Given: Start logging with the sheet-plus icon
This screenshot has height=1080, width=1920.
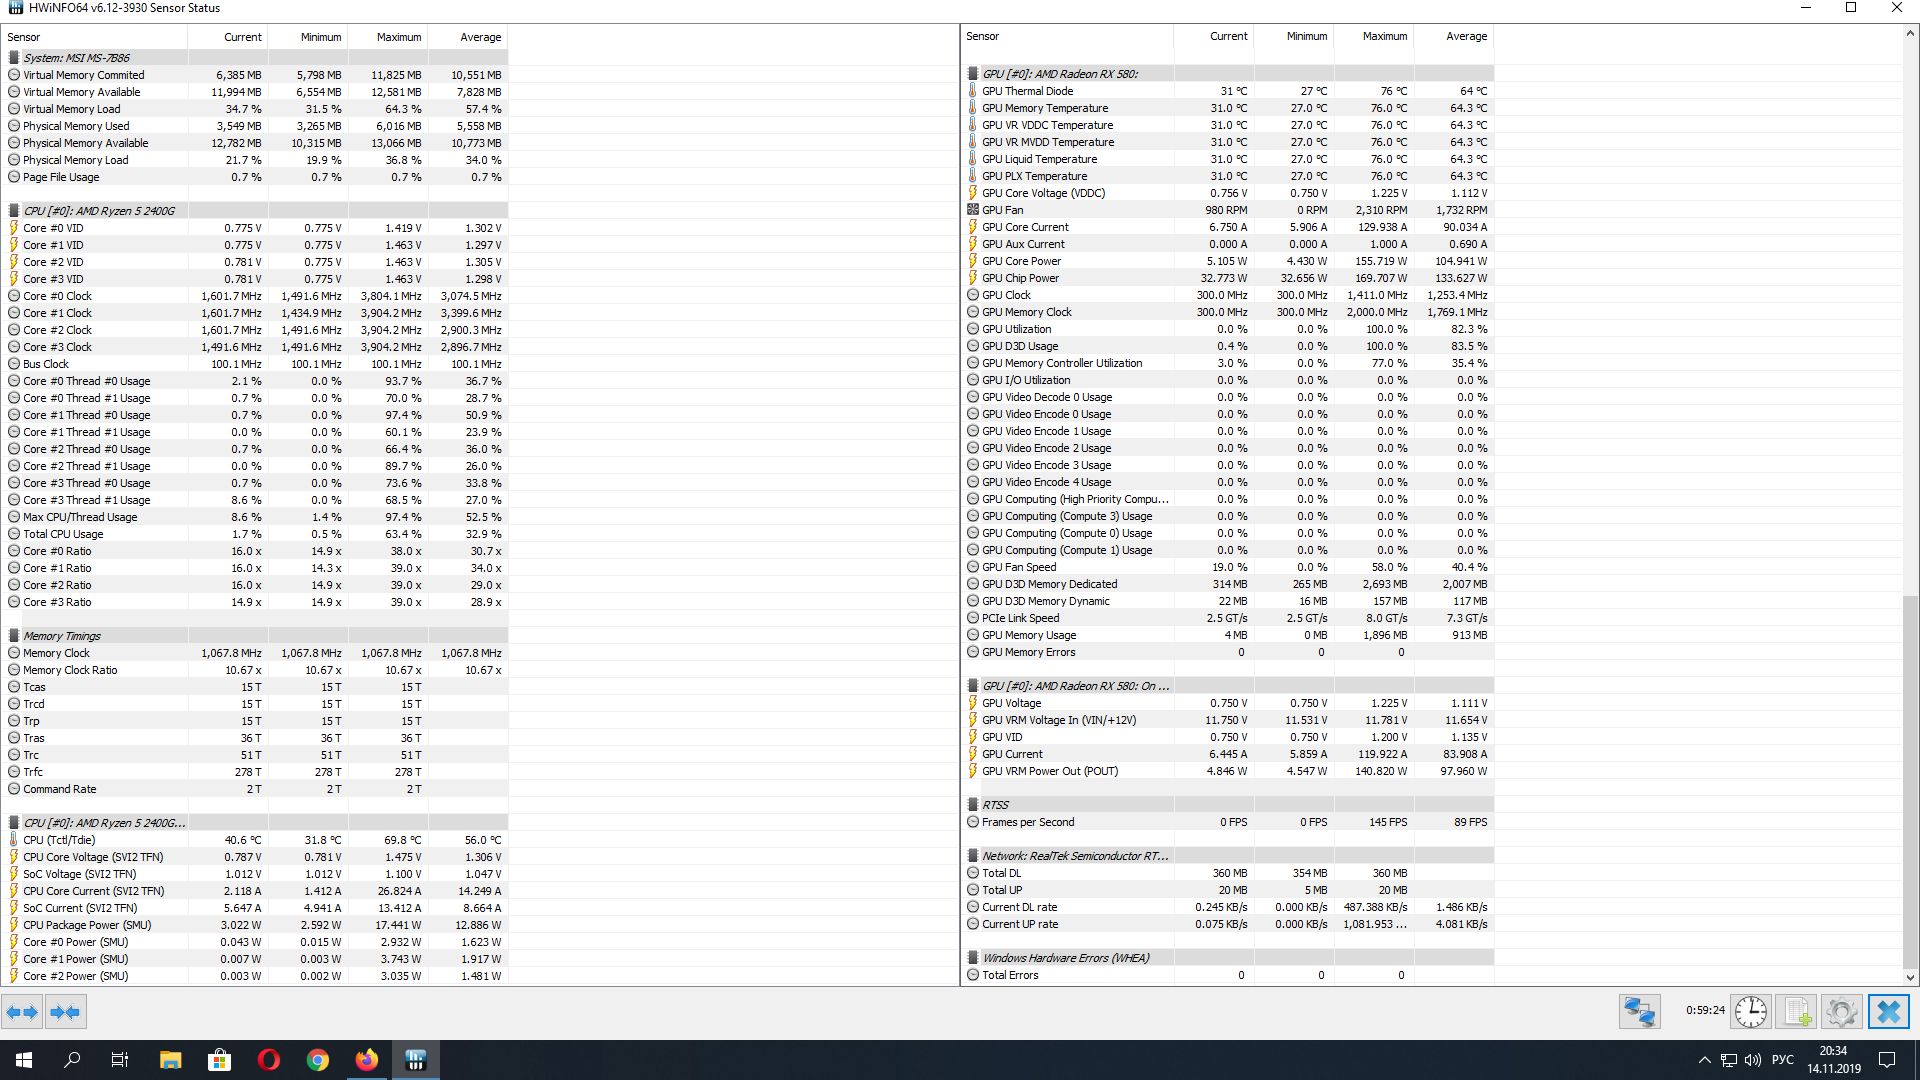Looking at the screenshot, I should tap(1796, 1012).
